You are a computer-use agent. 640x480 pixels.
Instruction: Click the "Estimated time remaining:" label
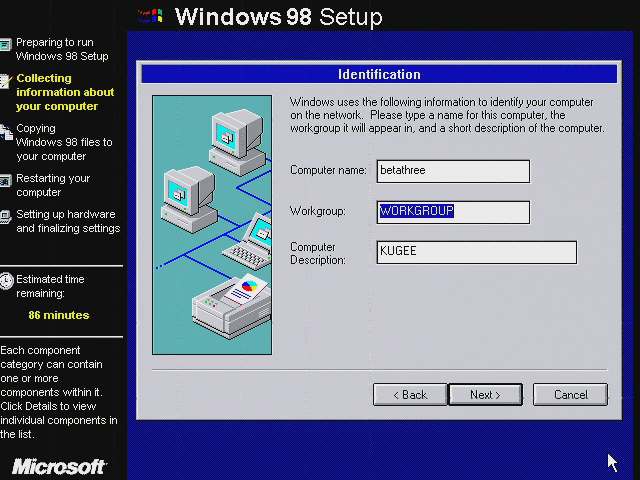[x=50, y=286]
